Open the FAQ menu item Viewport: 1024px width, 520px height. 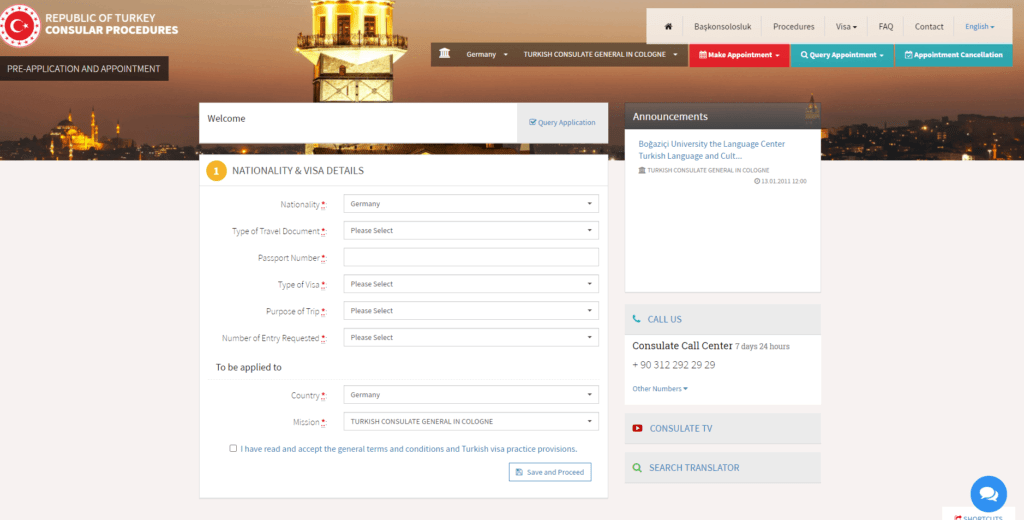pos(885,27)
